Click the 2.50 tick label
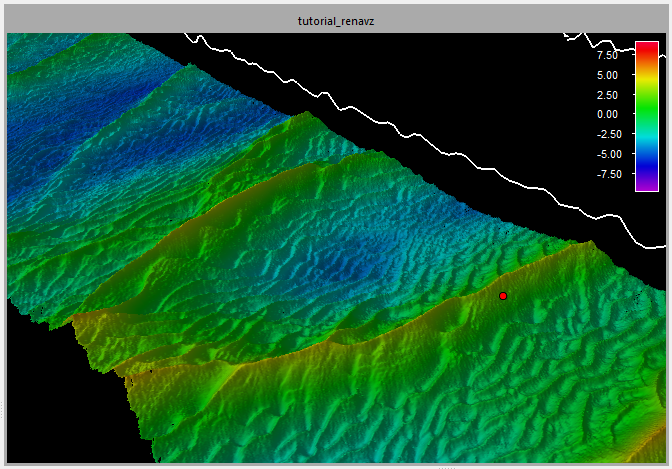Screen dimensions: 672x469 point(607,95)
